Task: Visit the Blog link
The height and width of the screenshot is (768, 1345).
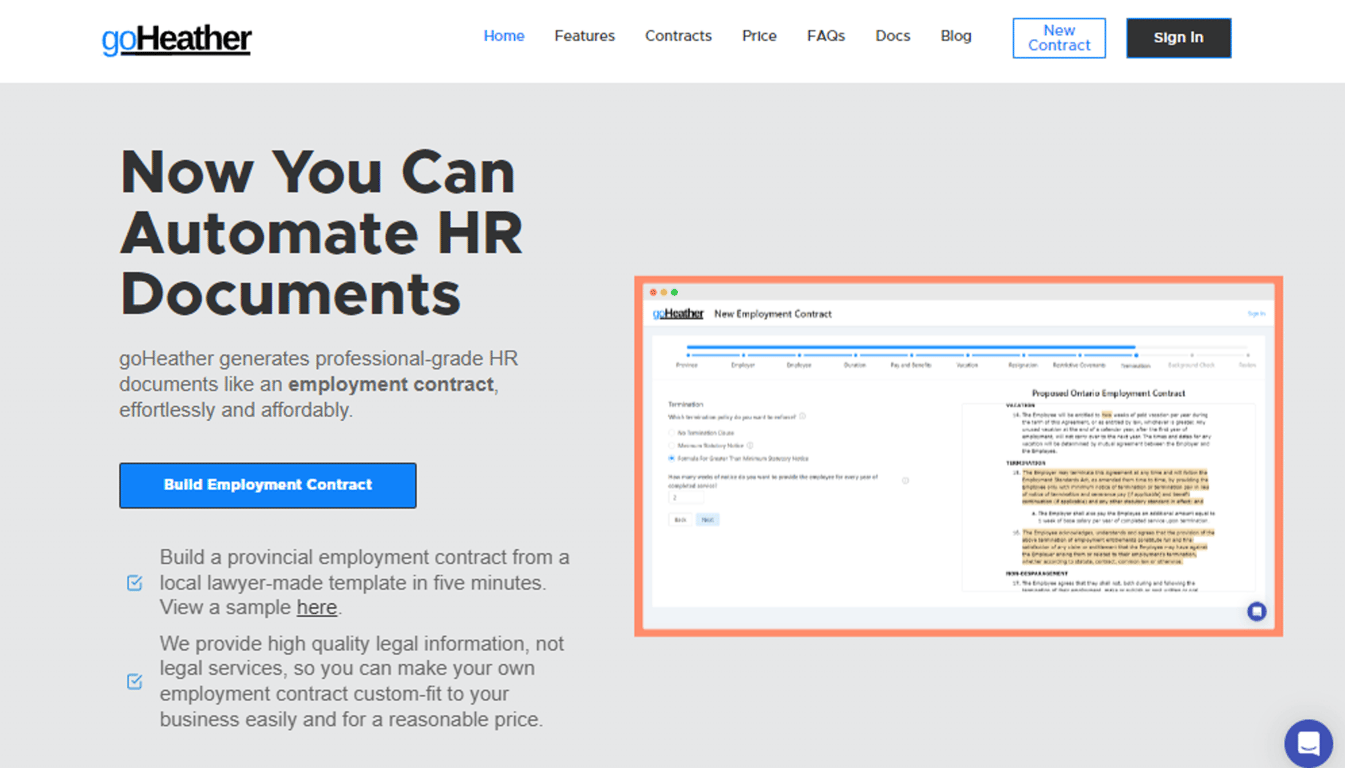Action: [956, 36]
